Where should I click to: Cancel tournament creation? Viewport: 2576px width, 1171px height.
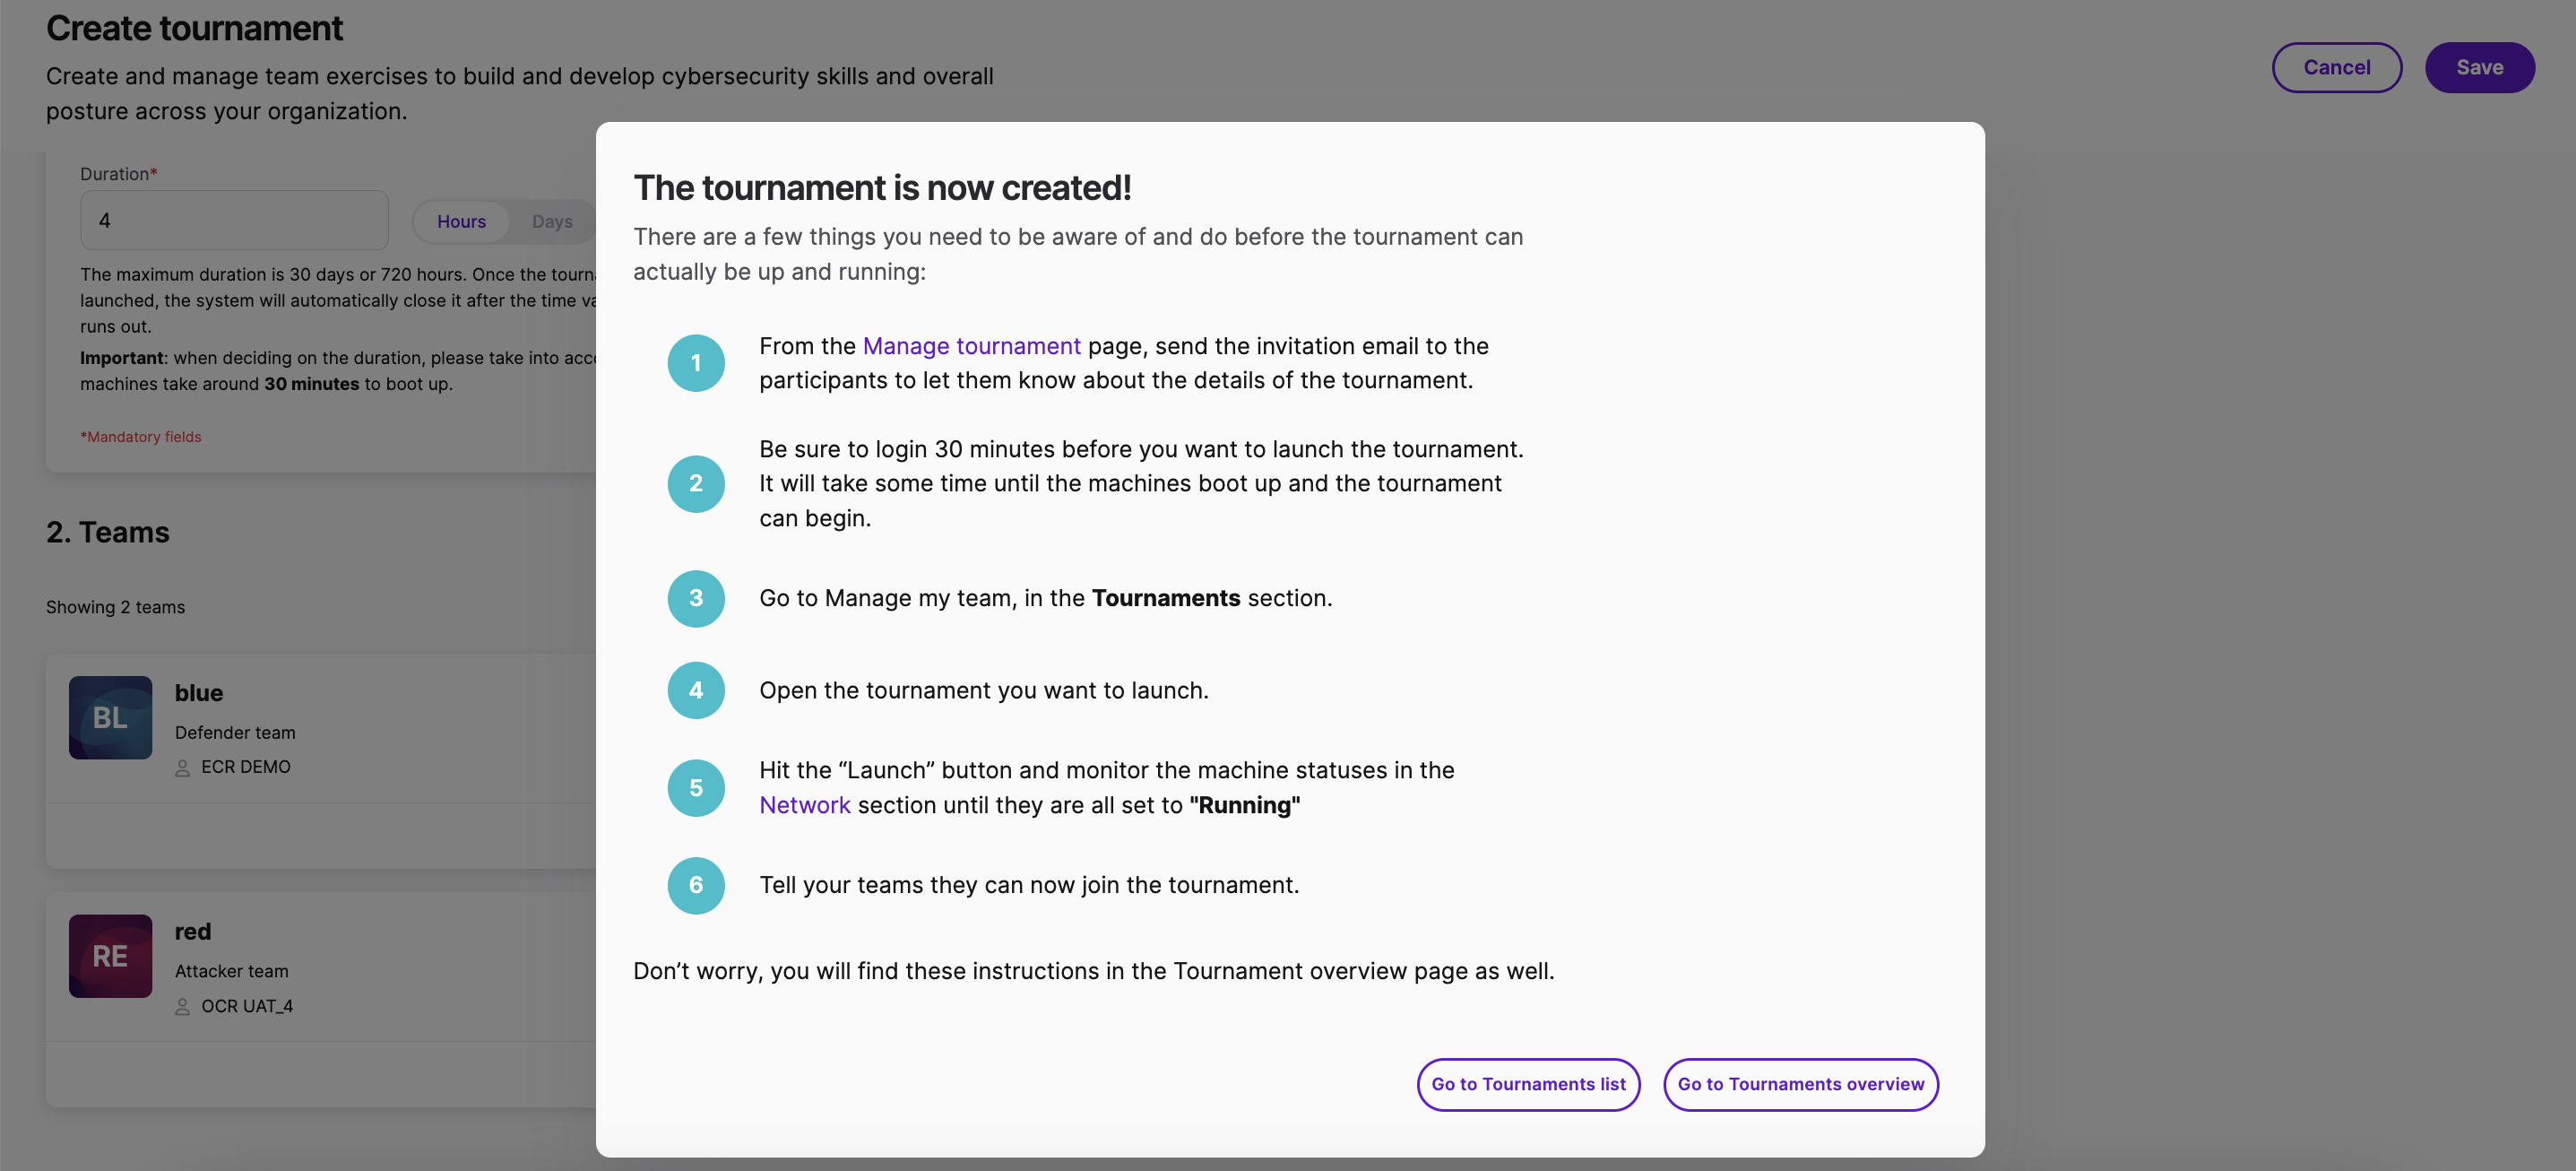[x=2336, y=67]
